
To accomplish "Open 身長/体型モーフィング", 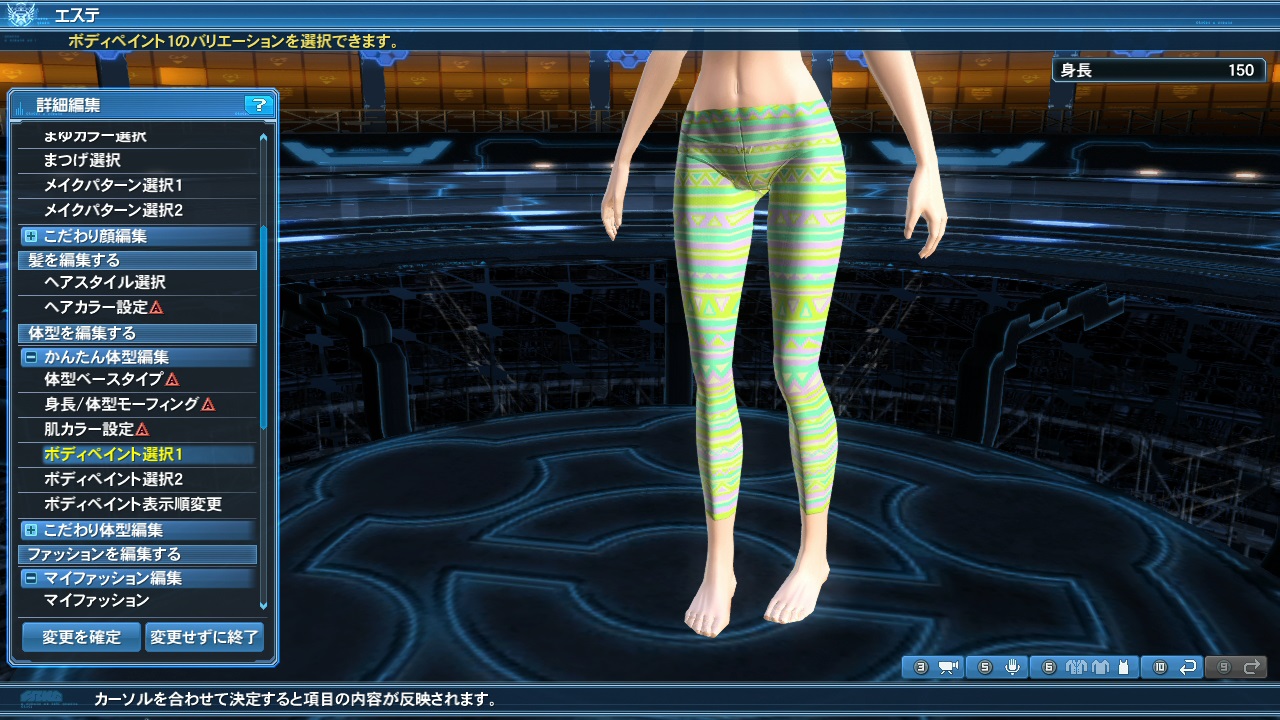I will tap(138, 404).
